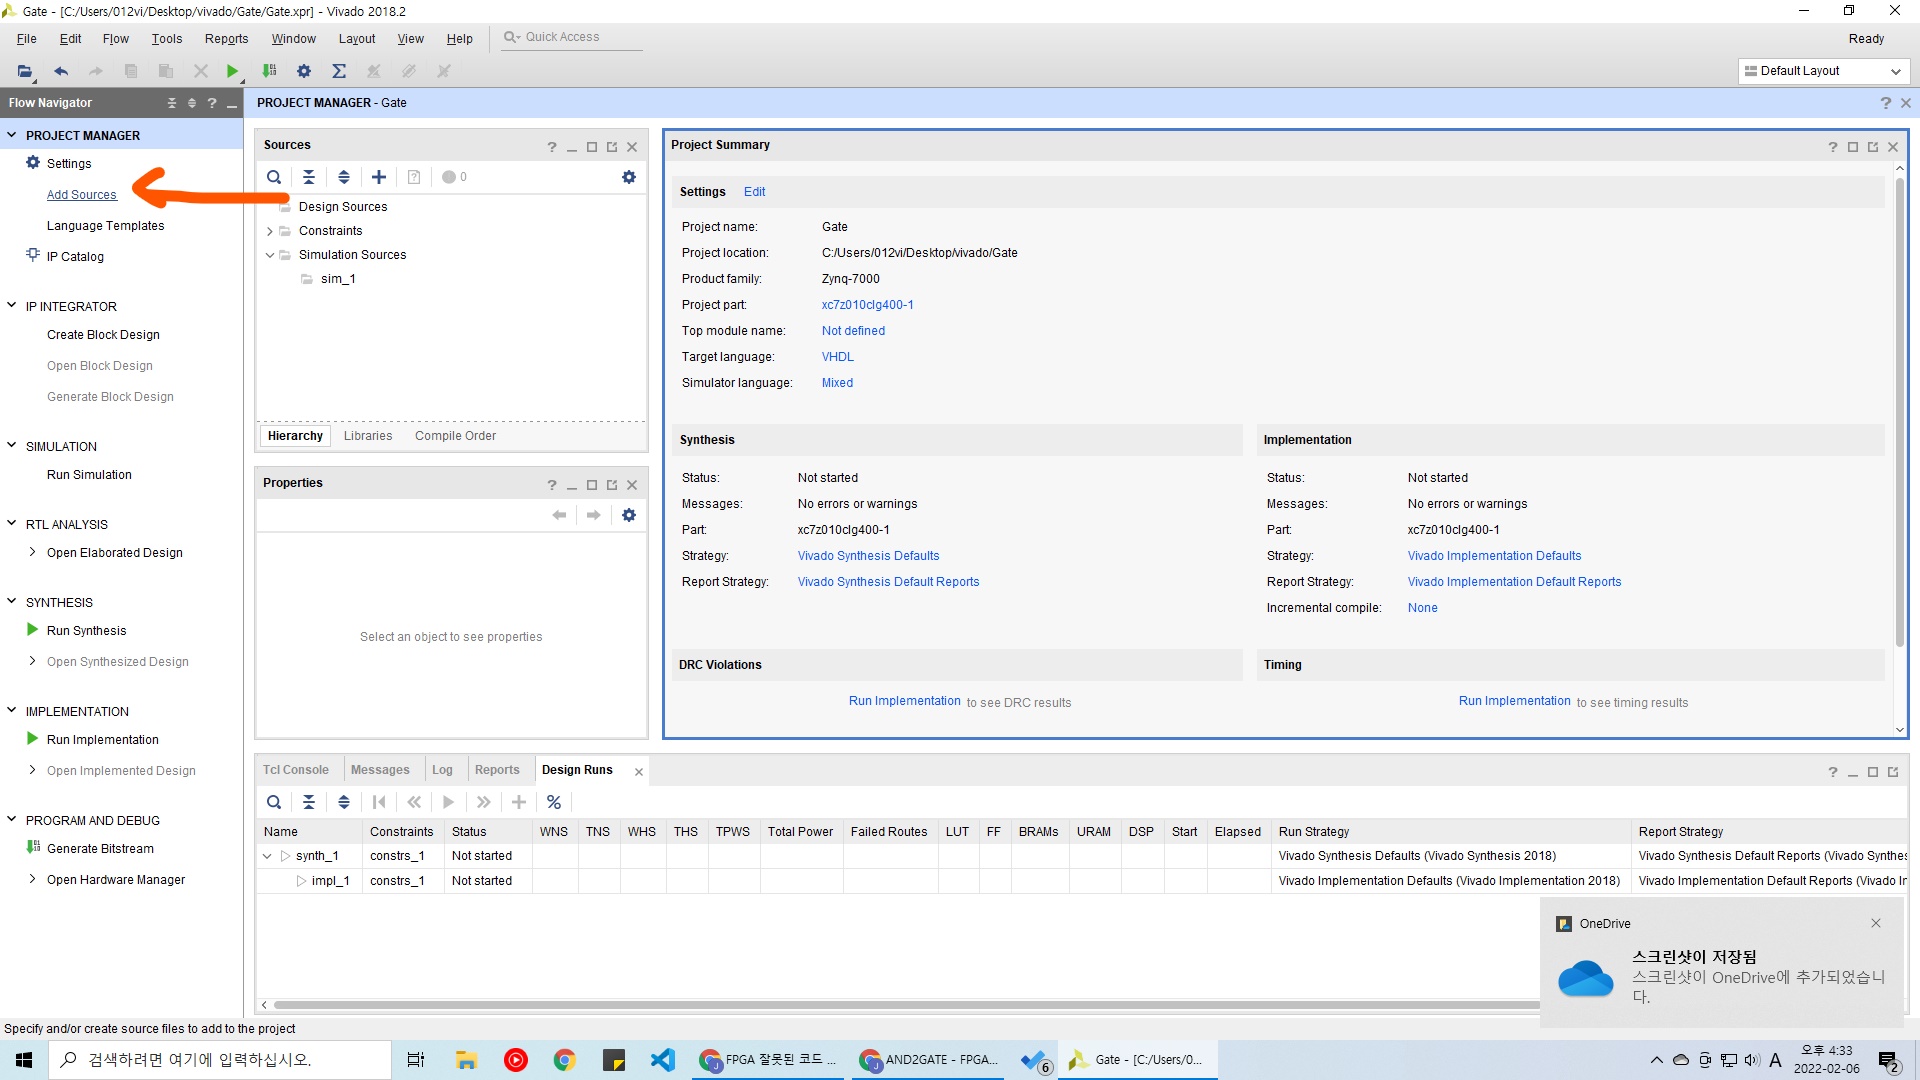Open Settings gear in main toolbar
This screenshot has height=1080, width=1920.
pos(304,71)
